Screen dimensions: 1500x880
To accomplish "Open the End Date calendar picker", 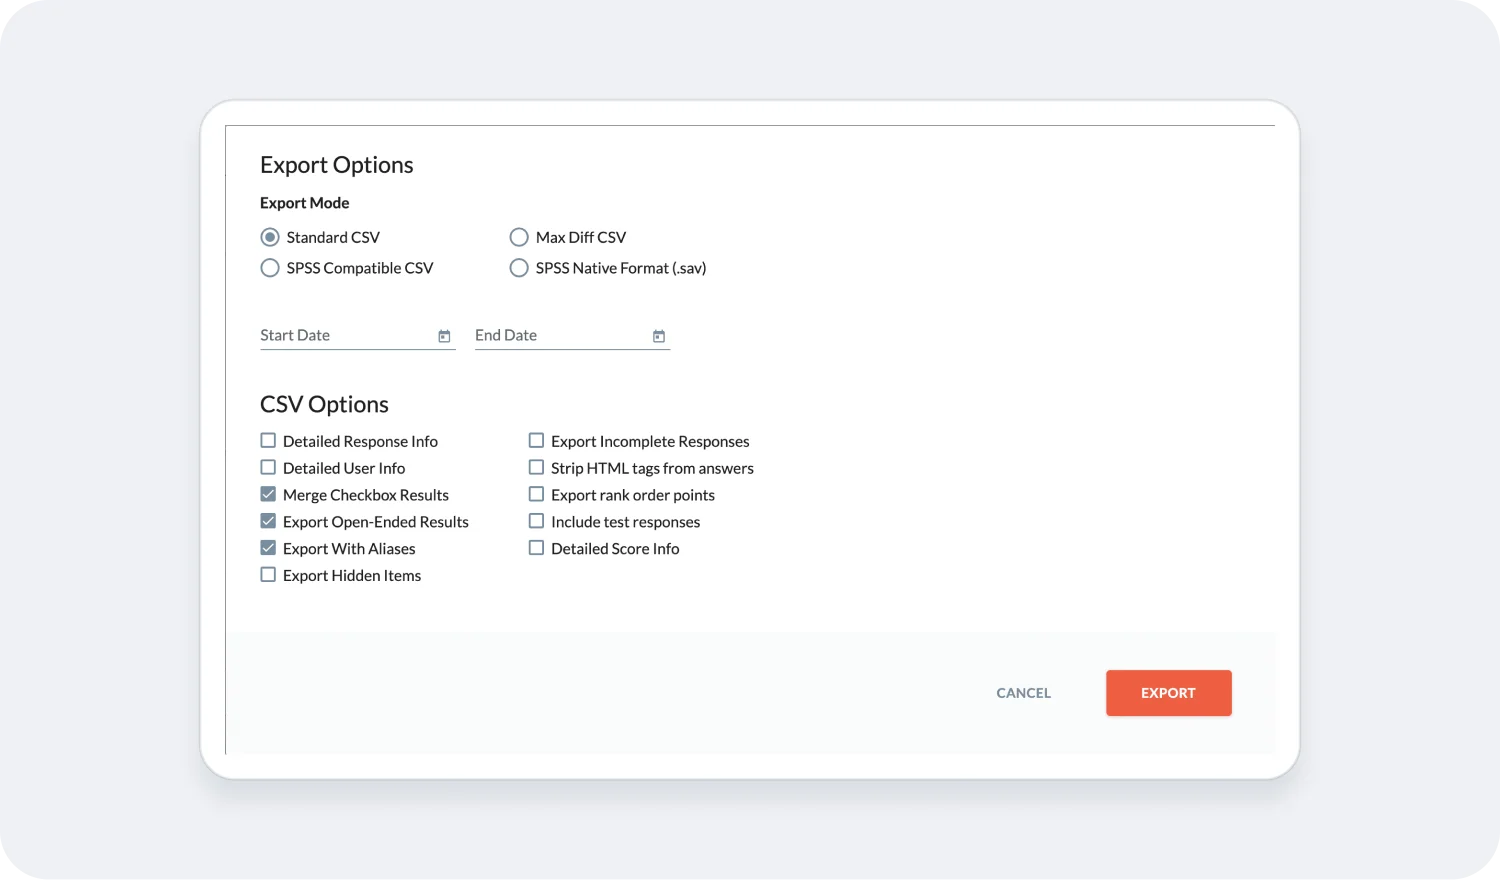I will coord(658,336).
